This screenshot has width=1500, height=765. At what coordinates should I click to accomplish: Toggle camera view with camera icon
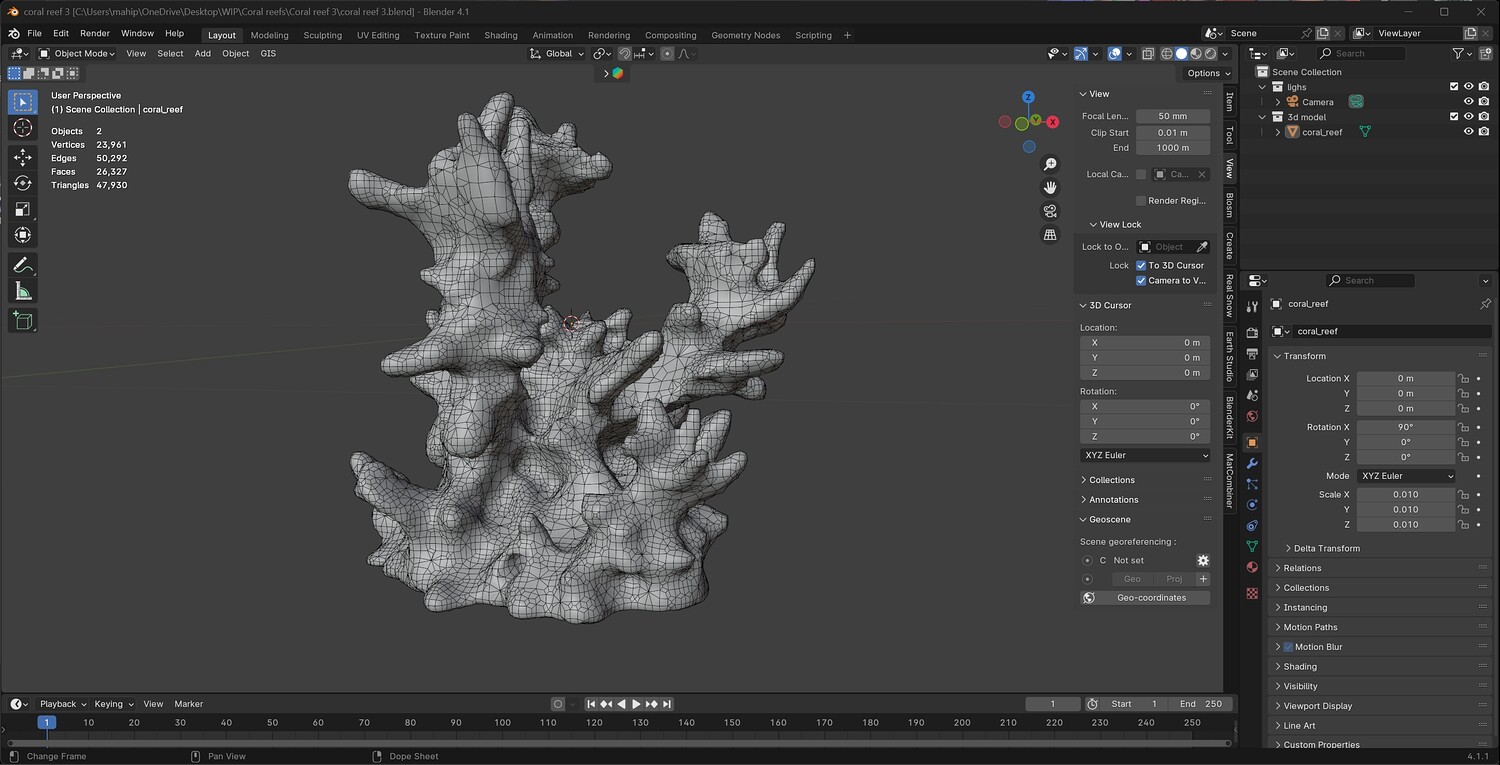pyautogui.click(x=1050, y=211)
